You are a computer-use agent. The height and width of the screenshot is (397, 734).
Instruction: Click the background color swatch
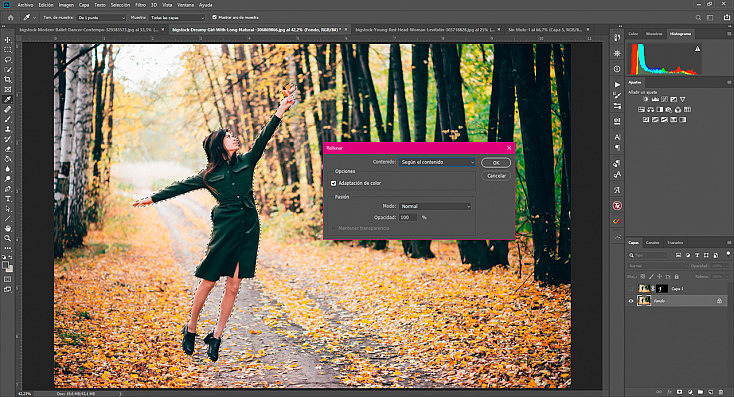(10, 269)
